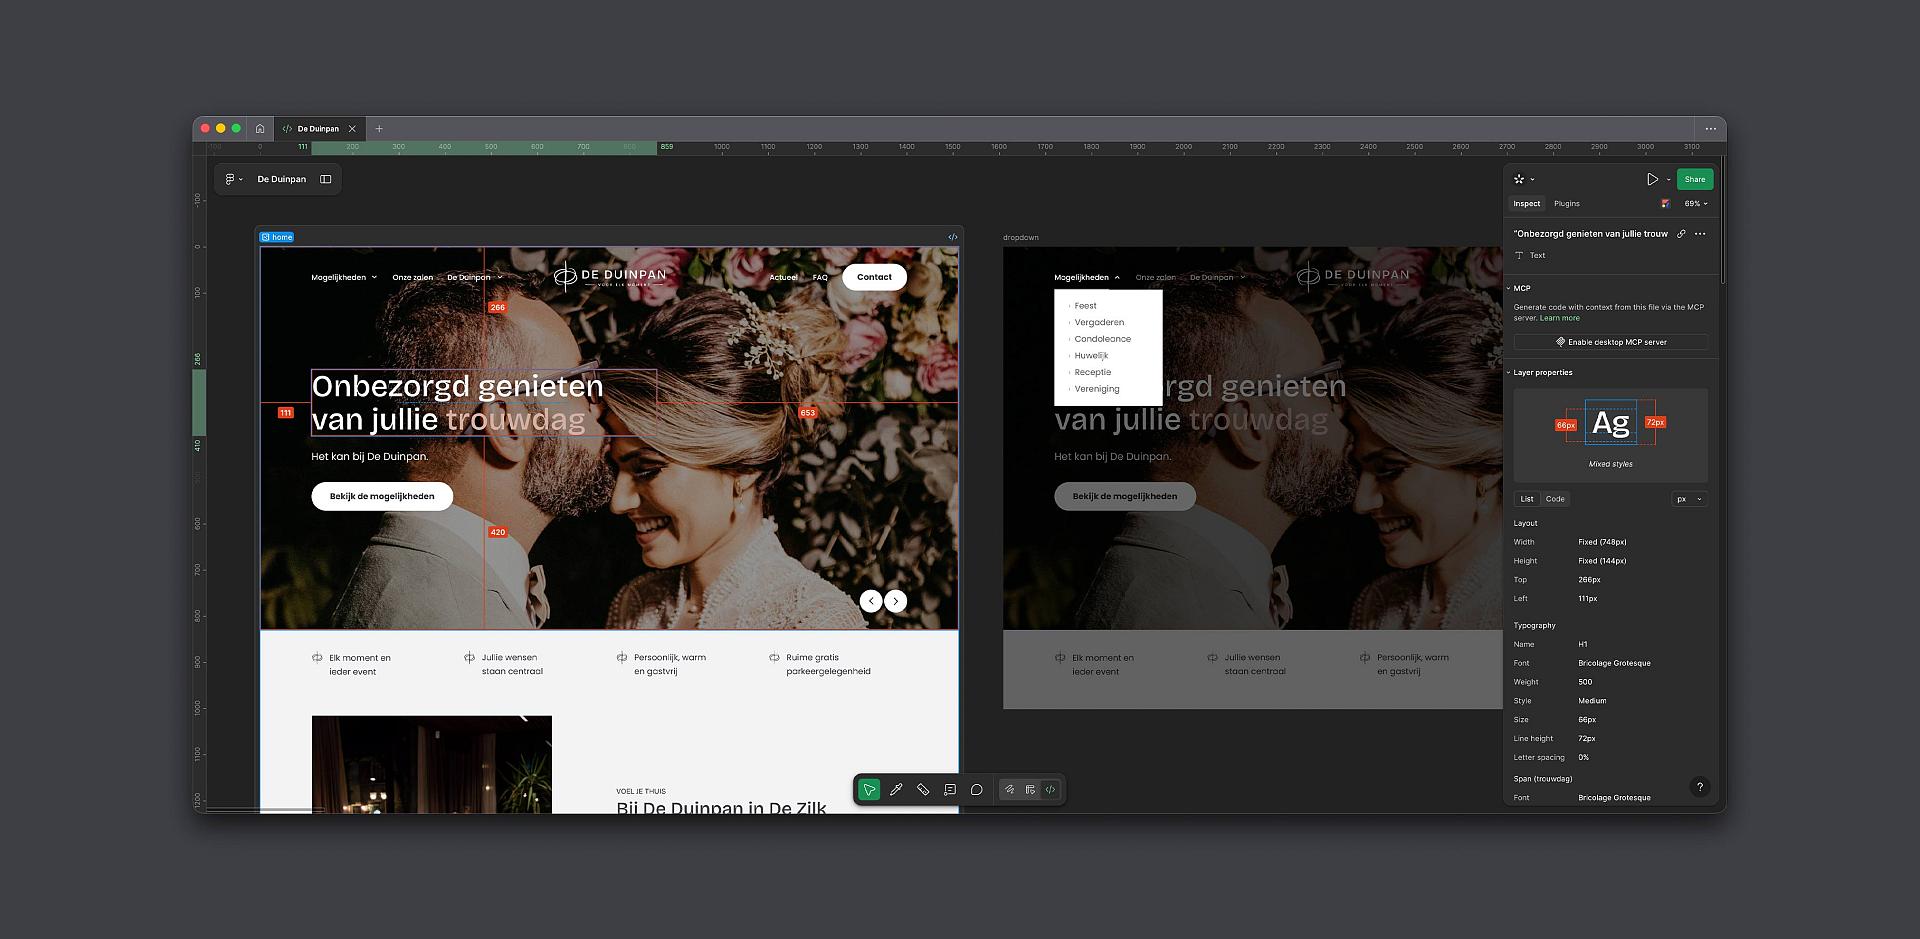
Task: Click the Present play button
Action: click(1652, 180)
